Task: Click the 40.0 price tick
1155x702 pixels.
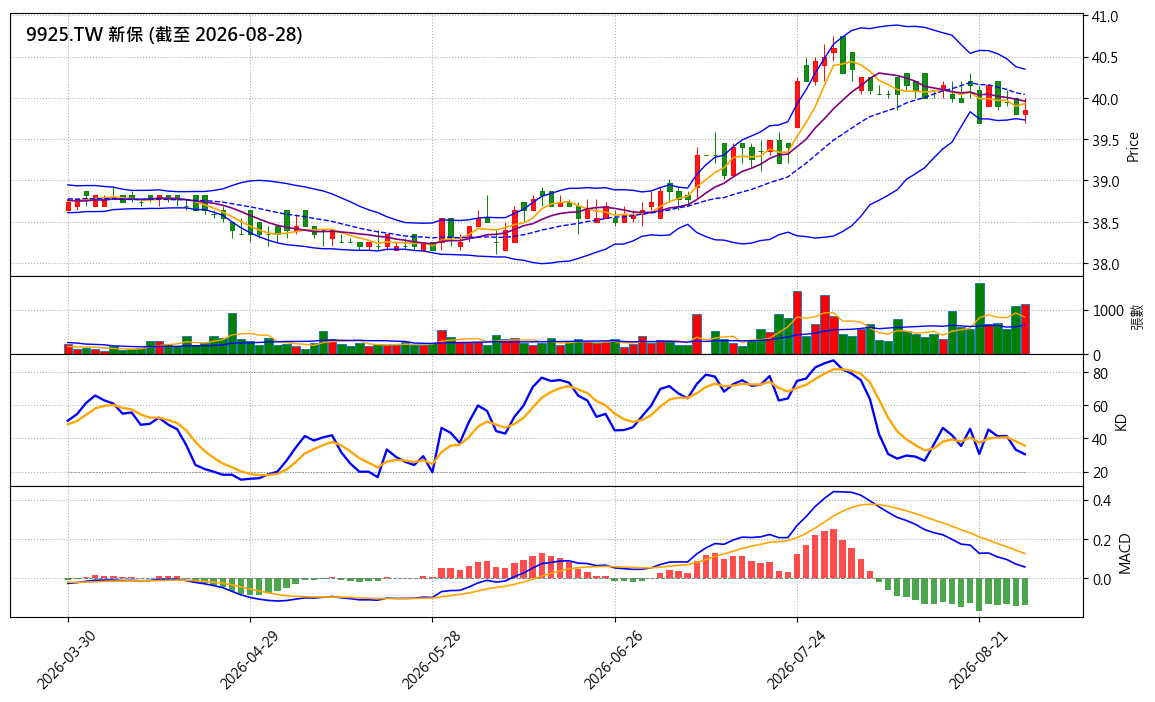Action: click(1105, 99)
